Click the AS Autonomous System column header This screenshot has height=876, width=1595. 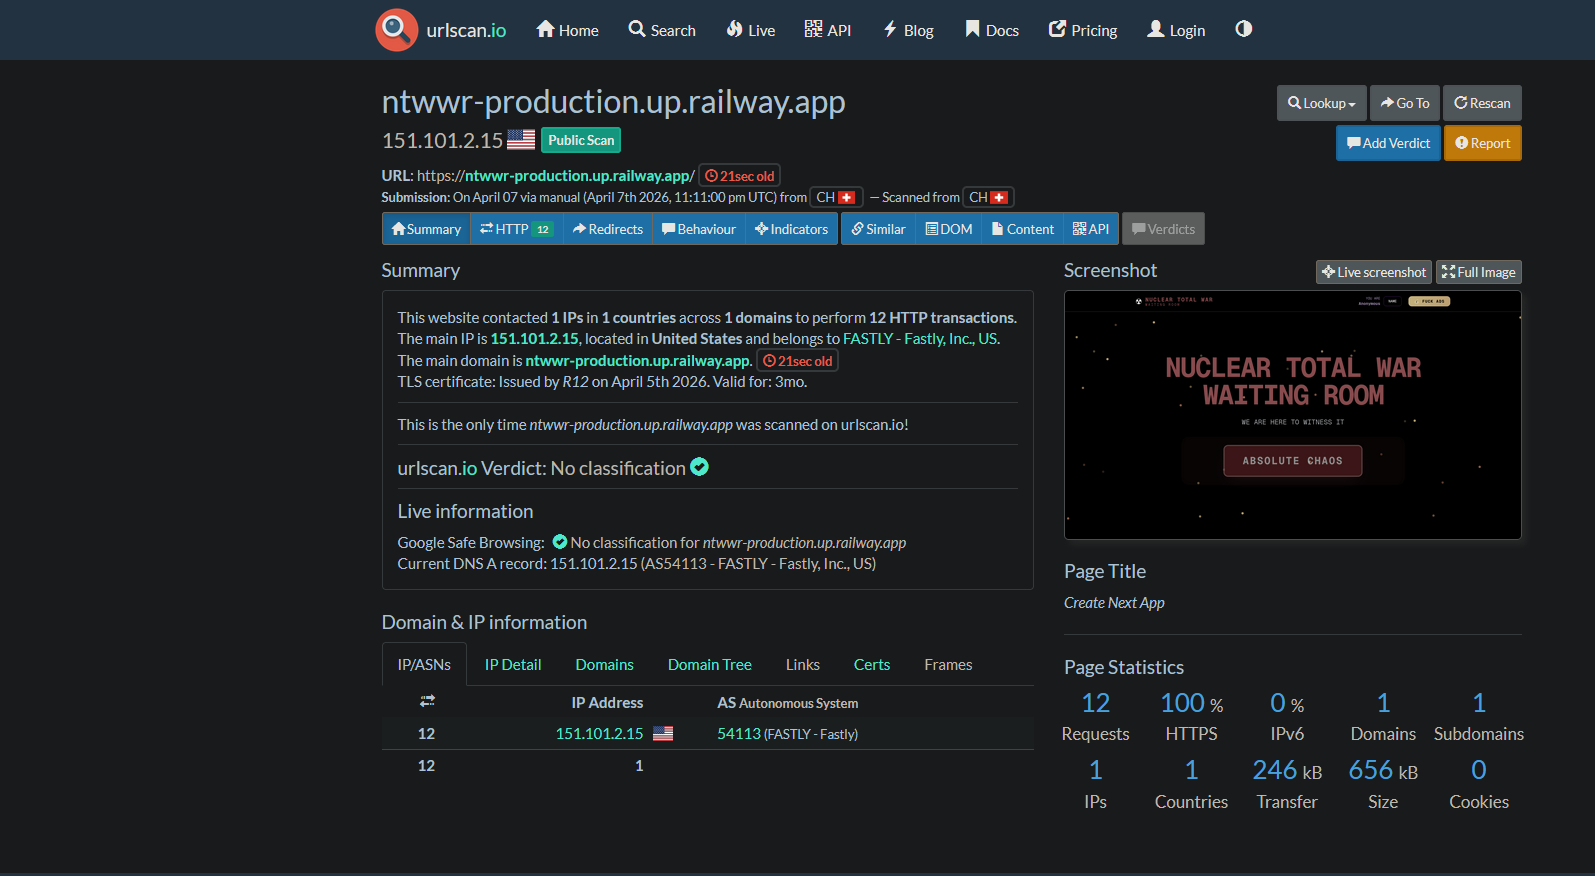point(788,703)
